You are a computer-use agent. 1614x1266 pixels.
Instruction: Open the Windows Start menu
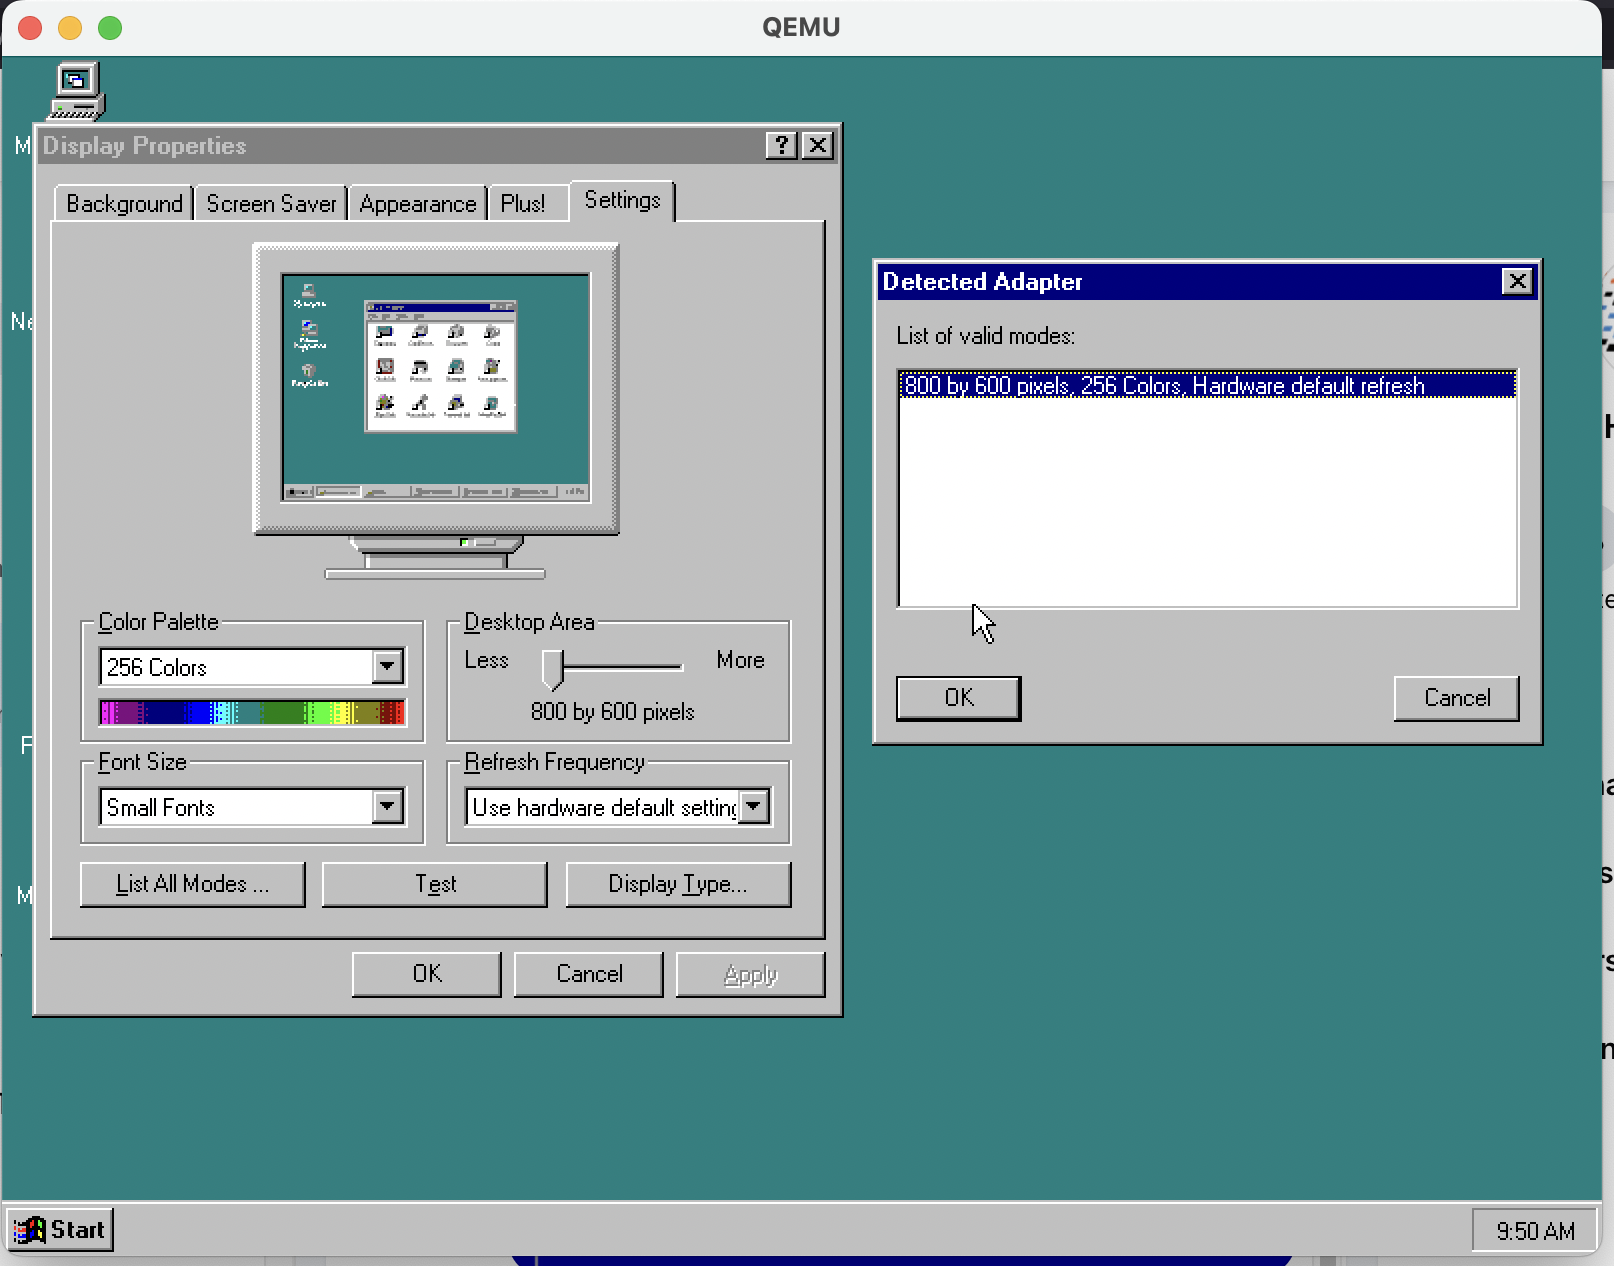(61, 1230)
